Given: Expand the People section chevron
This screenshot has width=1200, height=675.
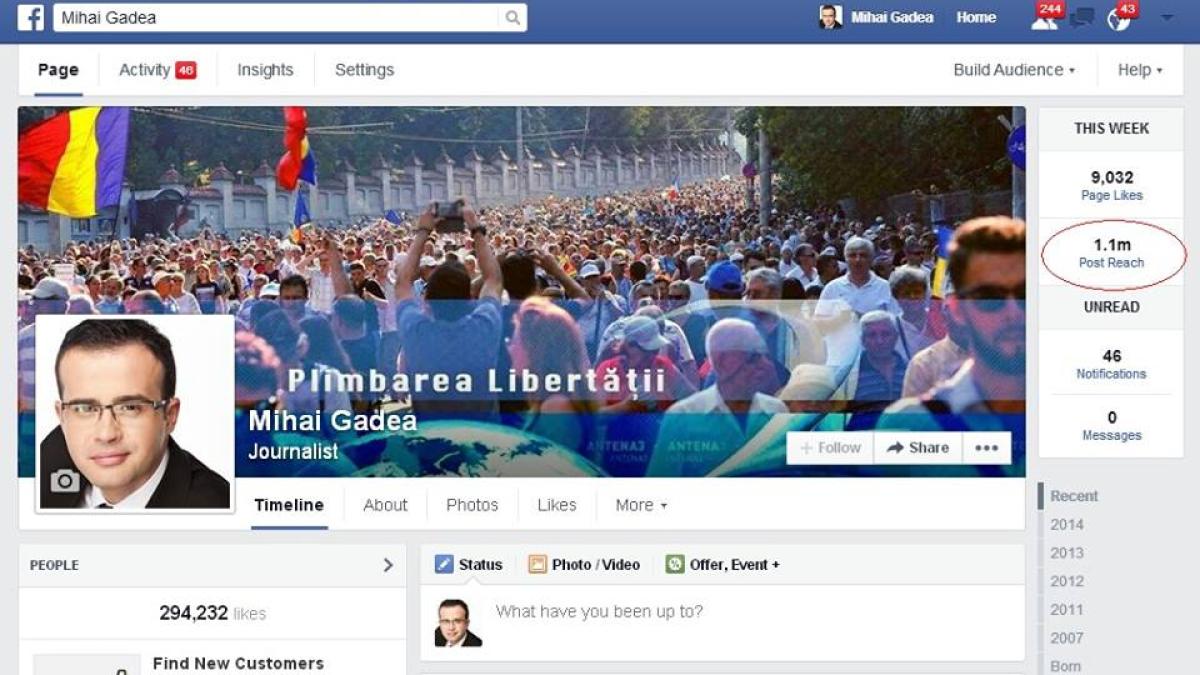Looking at the screenshot, I should tap(388, 565).
